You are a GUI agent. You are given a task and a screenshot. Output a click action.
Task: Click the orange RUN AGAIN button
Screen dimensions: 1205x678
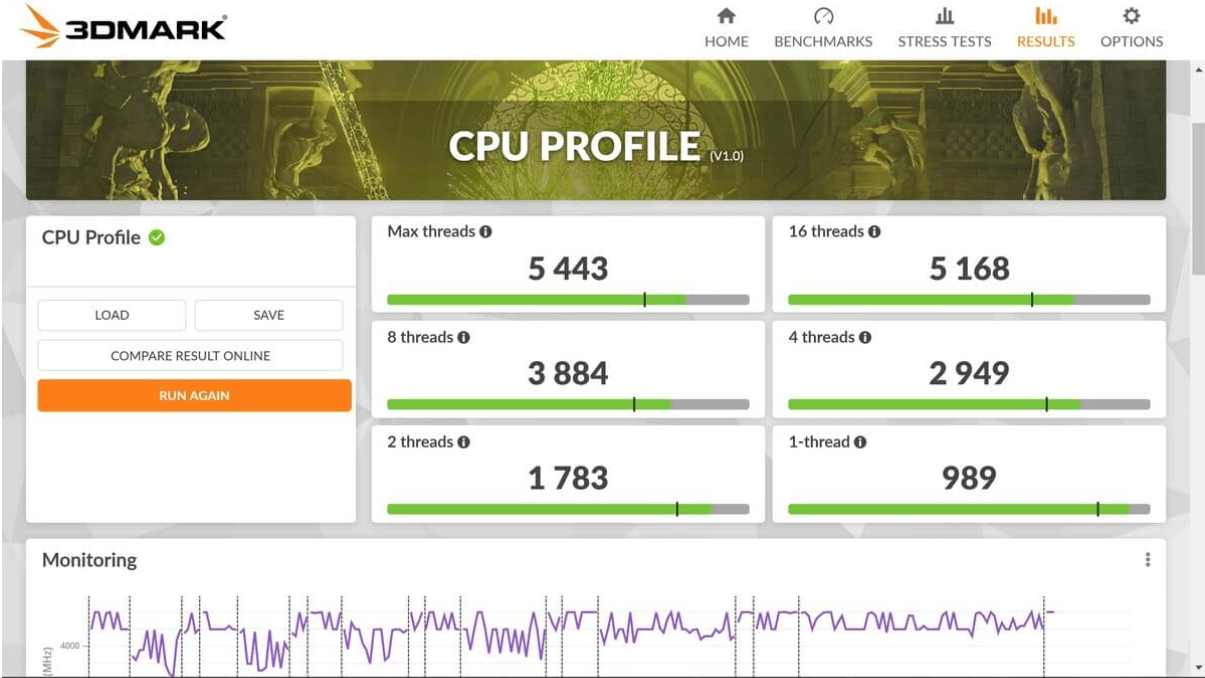[194, 396]
